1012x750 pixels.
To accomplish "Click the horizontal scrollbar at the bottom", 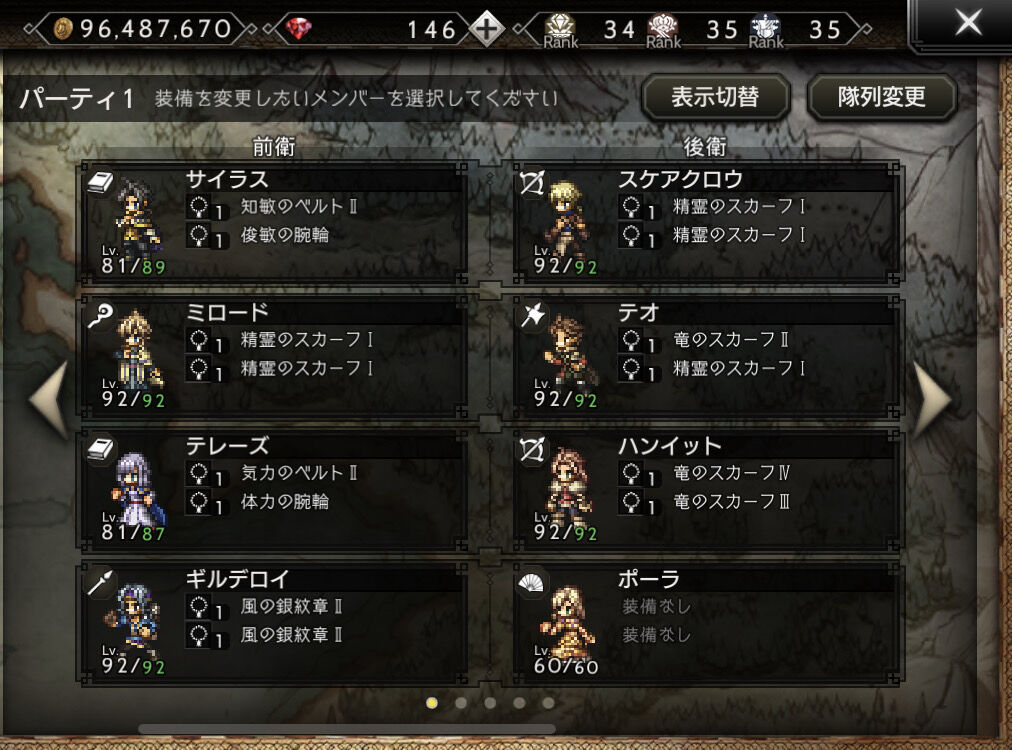I will (347, 729).
